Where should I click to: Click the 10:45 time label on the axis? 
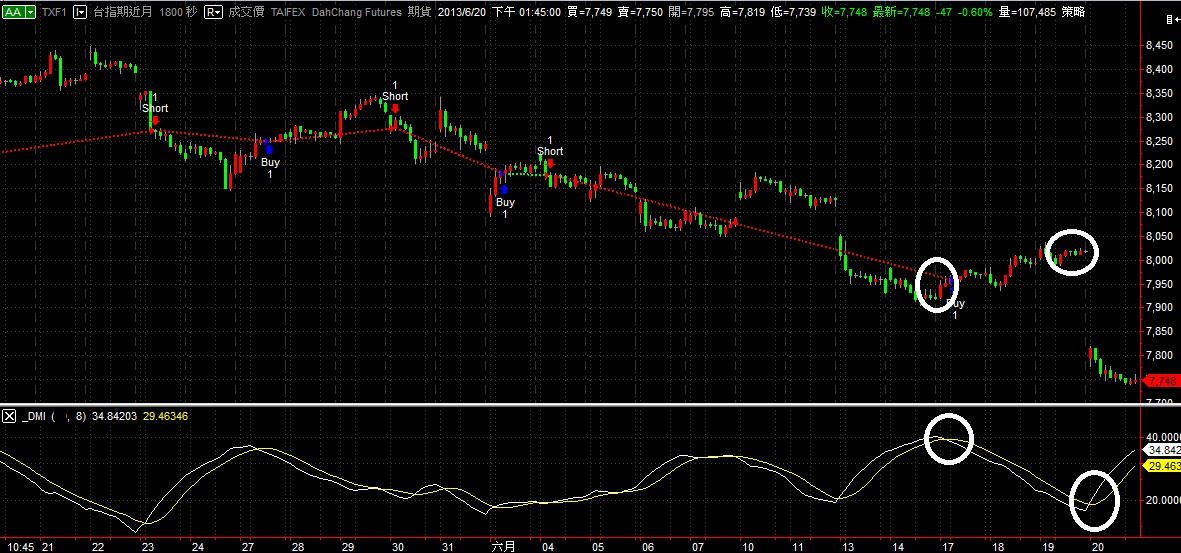pos(18,546)
